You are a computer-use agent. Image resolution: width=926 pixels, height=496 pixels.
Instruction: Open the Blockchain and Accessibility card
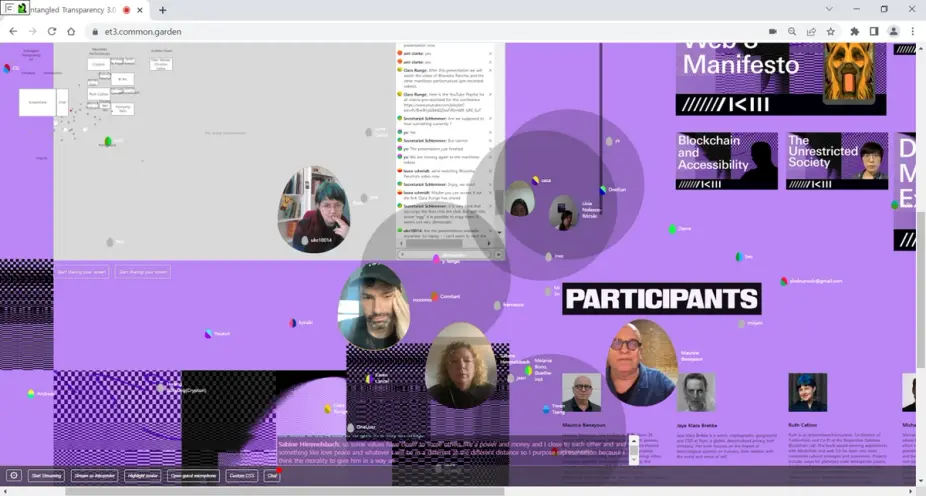point(726,161)
